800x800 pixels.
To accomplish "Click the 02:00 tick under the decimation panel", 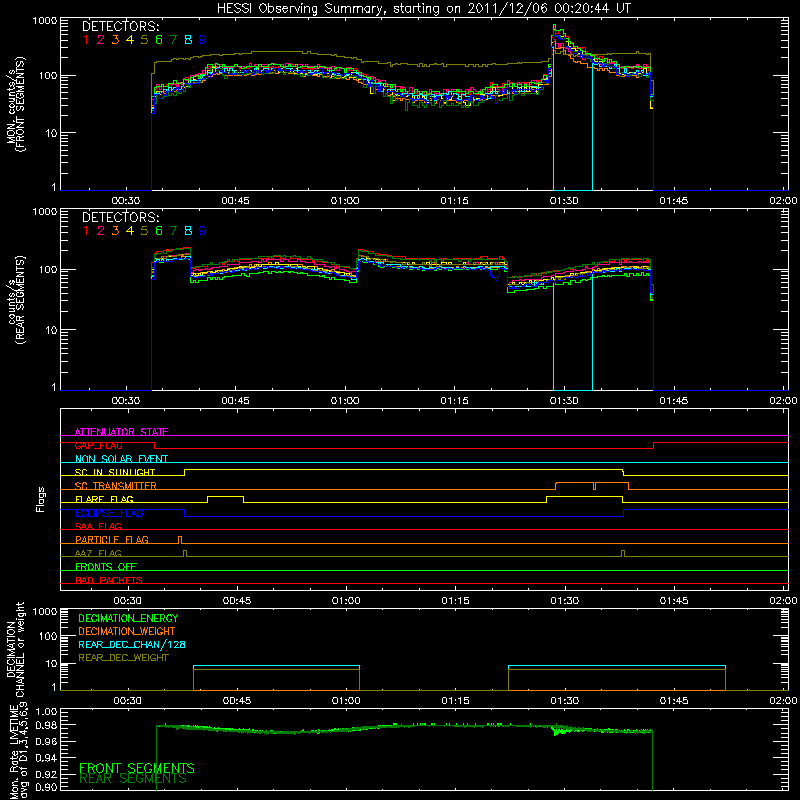I will [783, 701].
